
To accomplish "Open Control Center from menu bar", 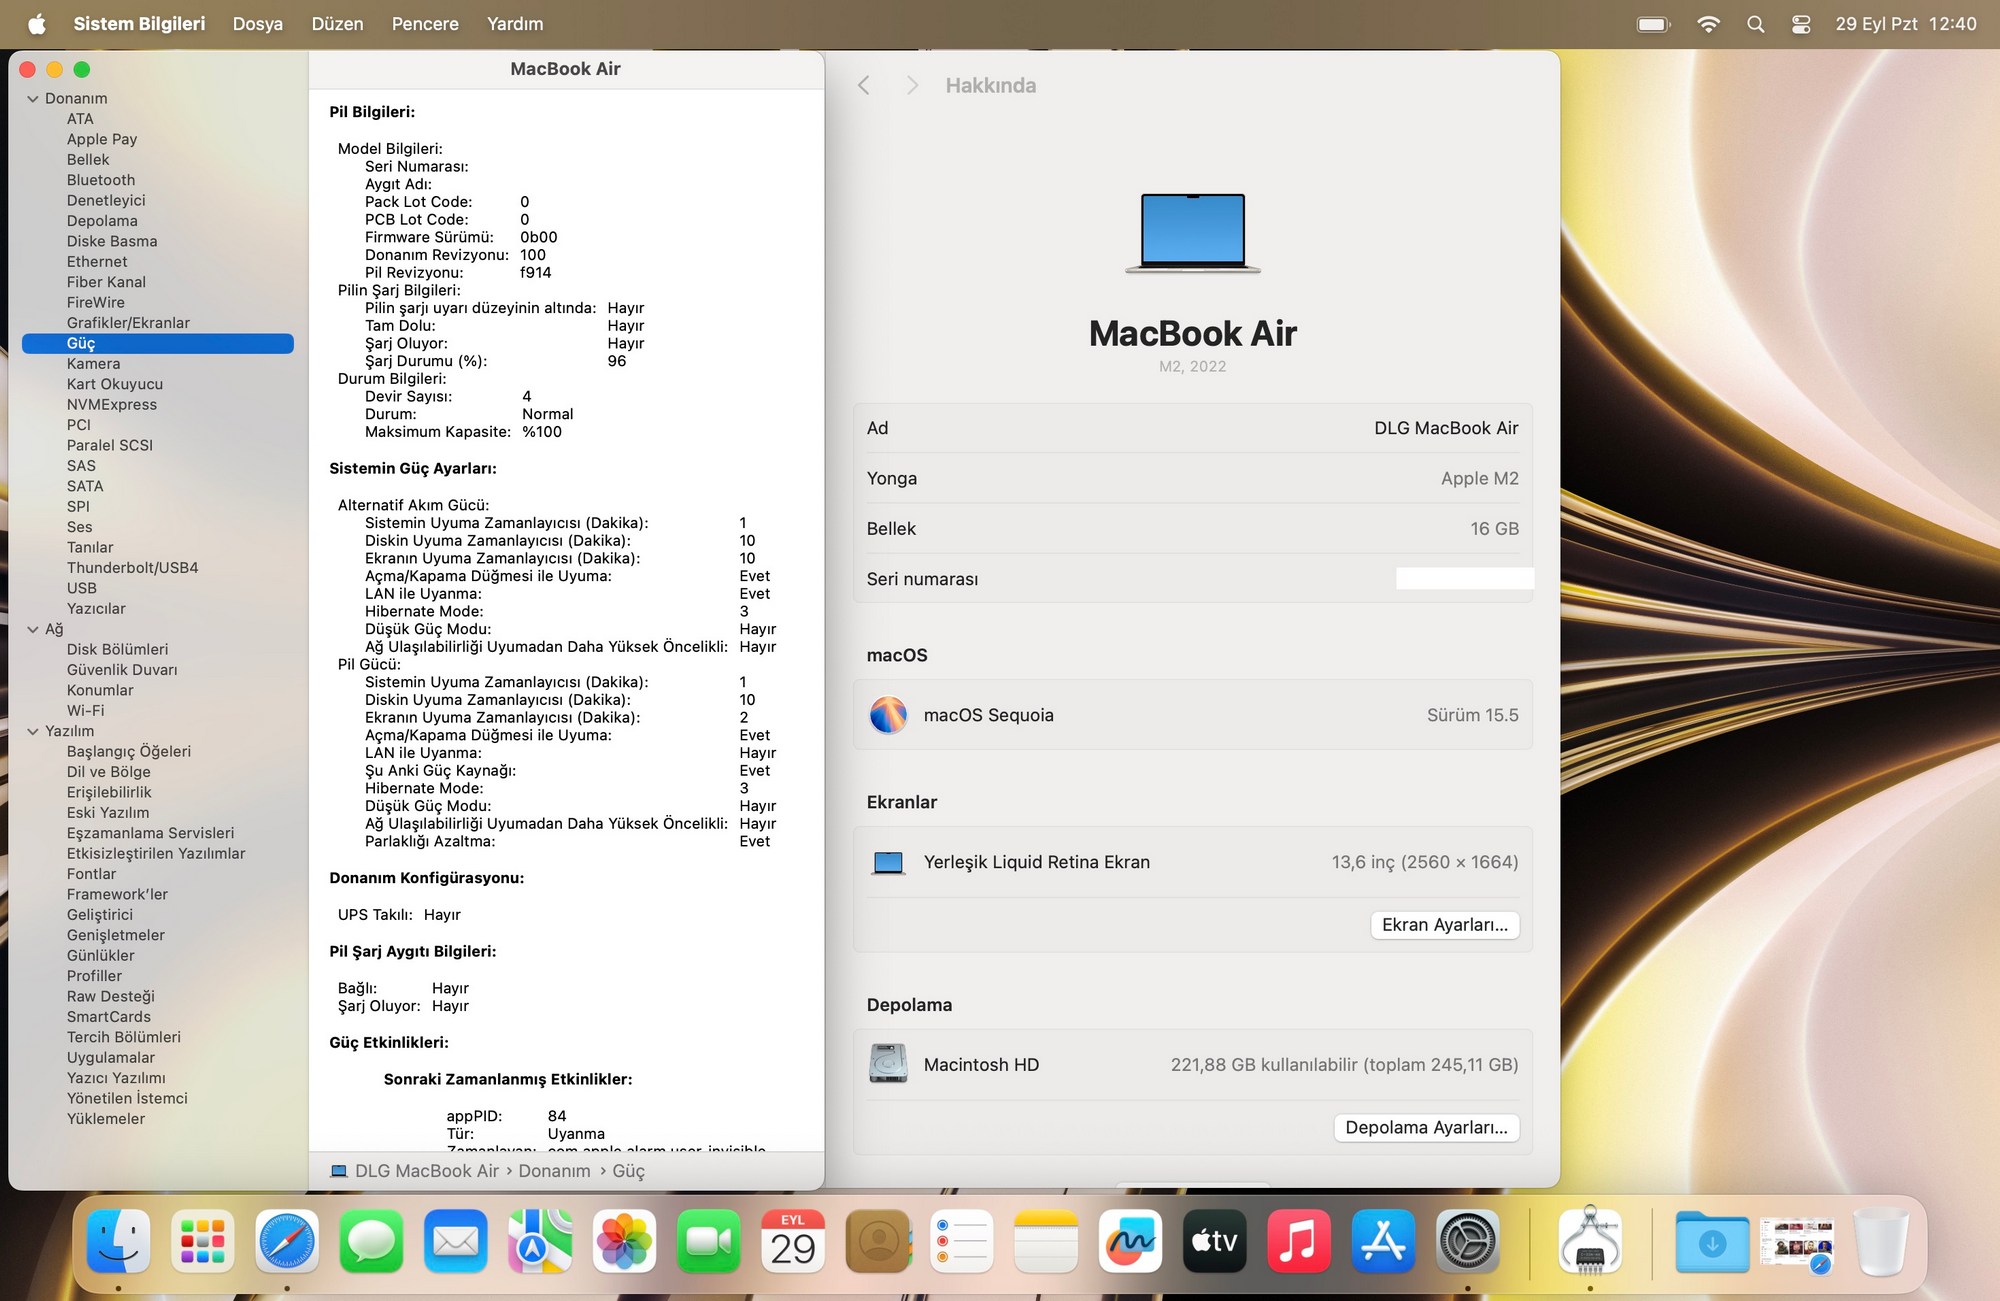I will 1801,24.
